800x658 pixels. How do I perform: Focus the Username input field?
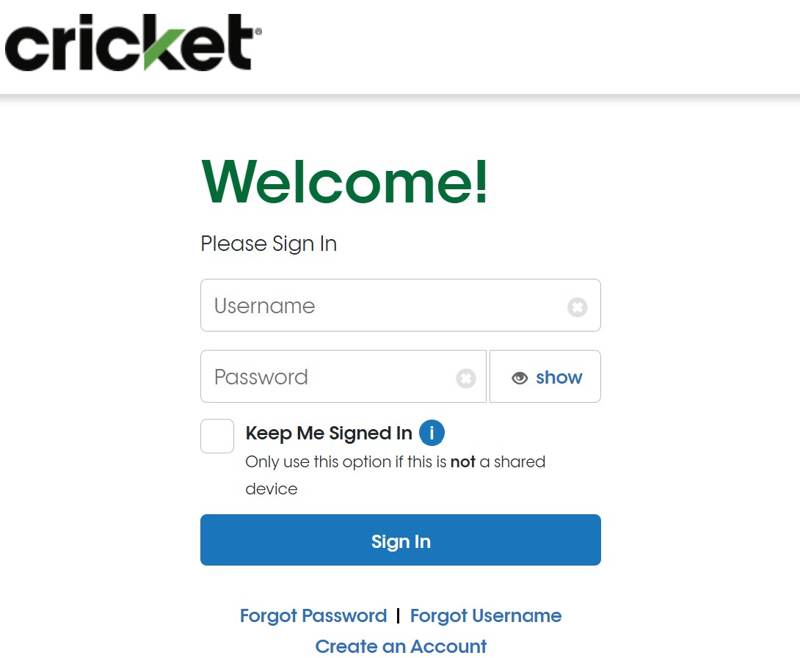401,306
